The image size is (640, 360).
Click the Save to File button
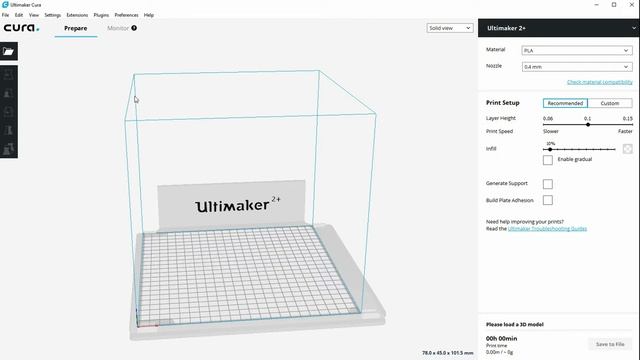pyautogui.click(x=610, y=344)
